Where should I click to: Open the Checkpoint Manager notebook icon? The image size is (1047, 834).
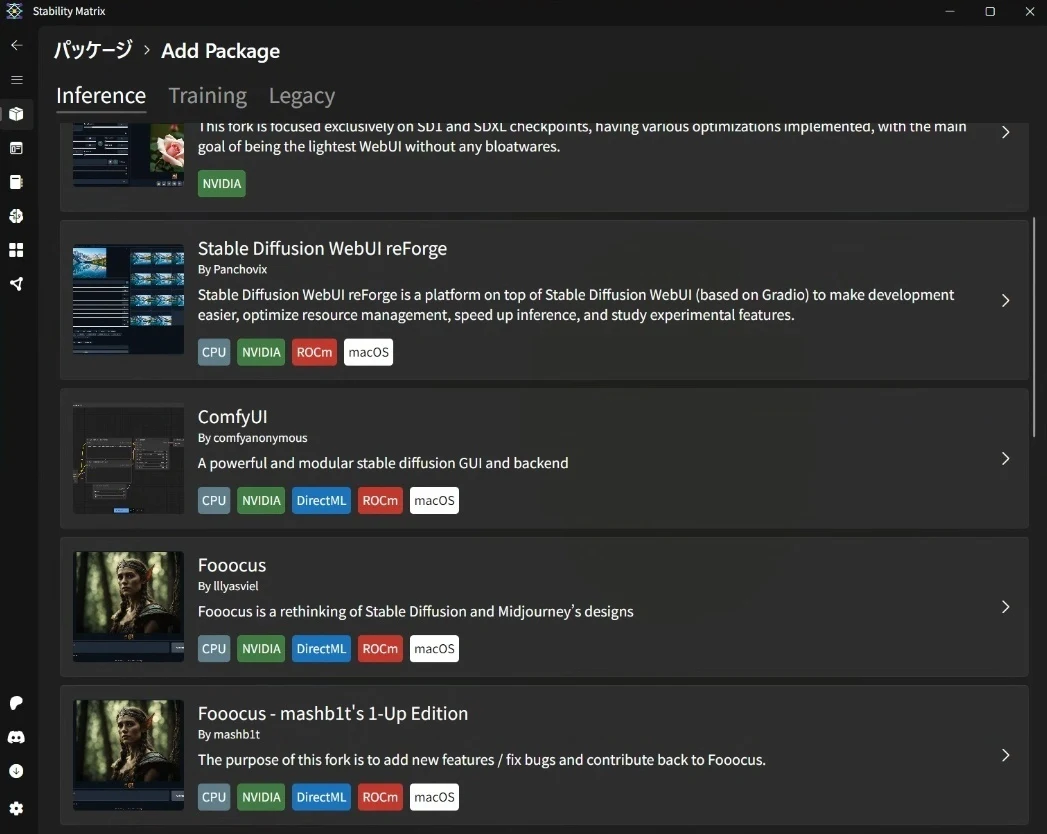point(17,182)
